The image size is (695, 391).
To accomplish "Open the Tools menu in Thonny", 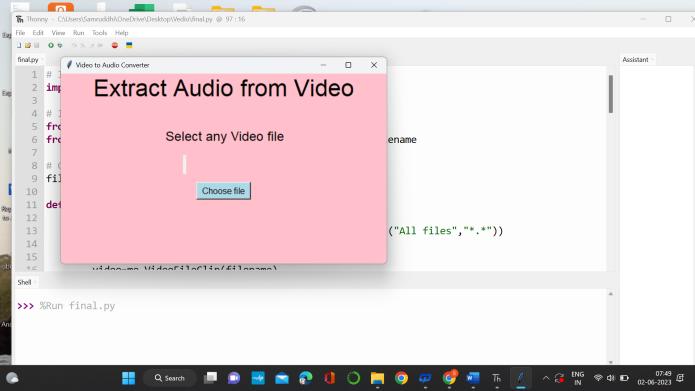I will [99, 33].
